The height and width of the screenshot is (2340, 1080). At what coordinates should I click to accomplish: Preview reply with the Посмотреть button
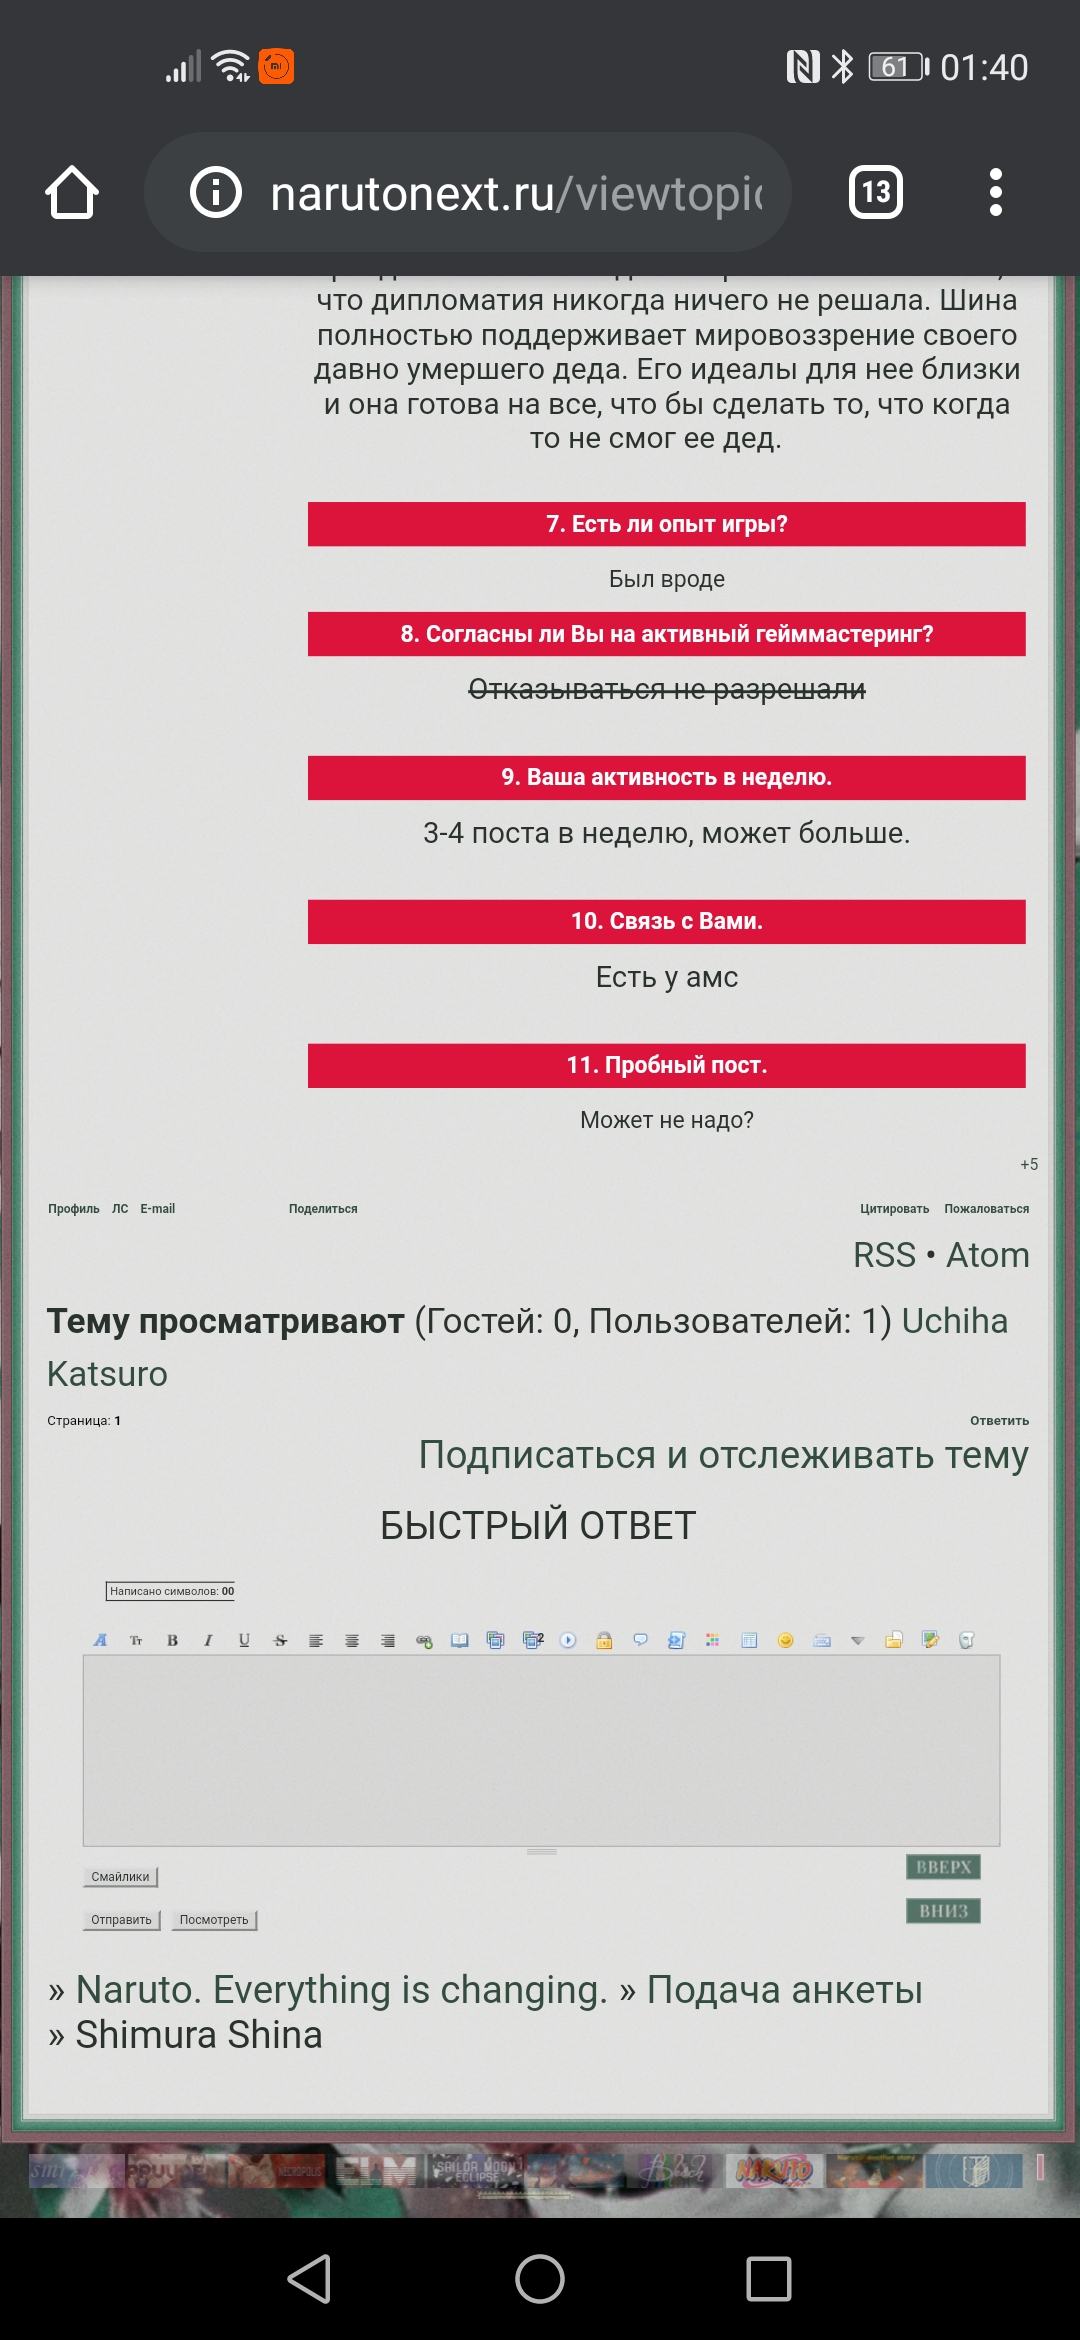point(214,1920)
